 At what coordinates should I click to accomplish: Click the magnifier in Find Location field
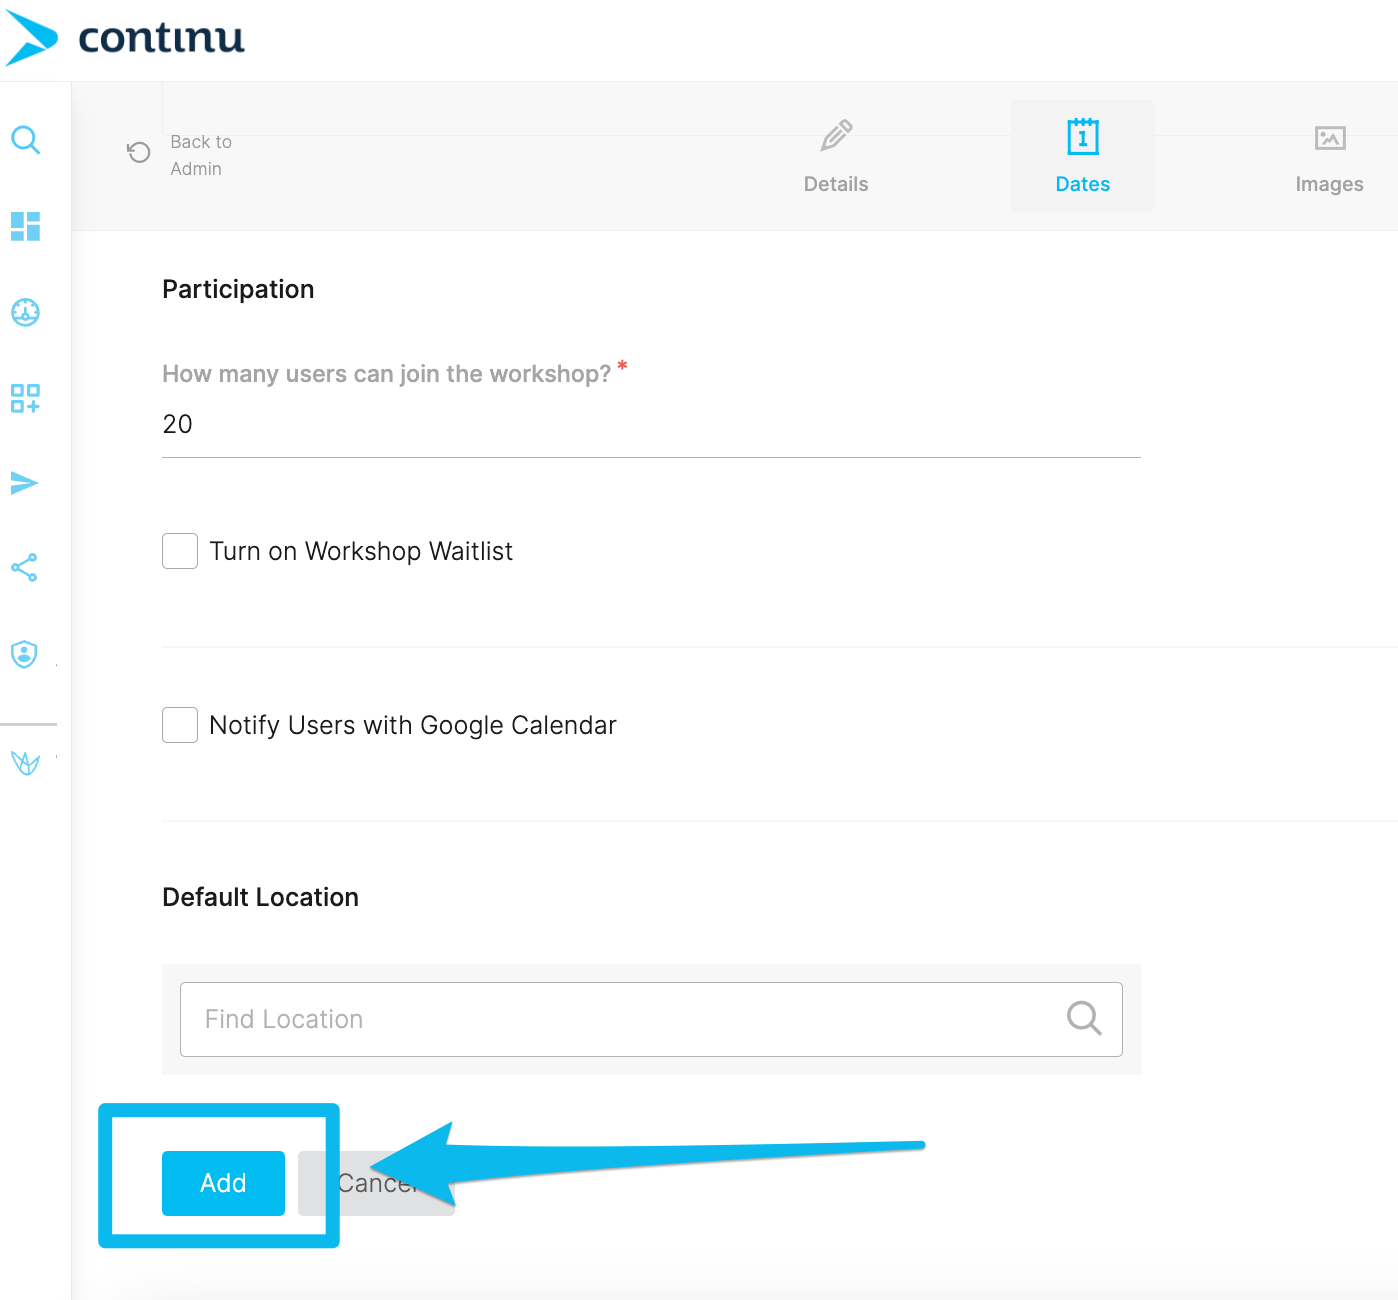click(x=1083, y=1018)
